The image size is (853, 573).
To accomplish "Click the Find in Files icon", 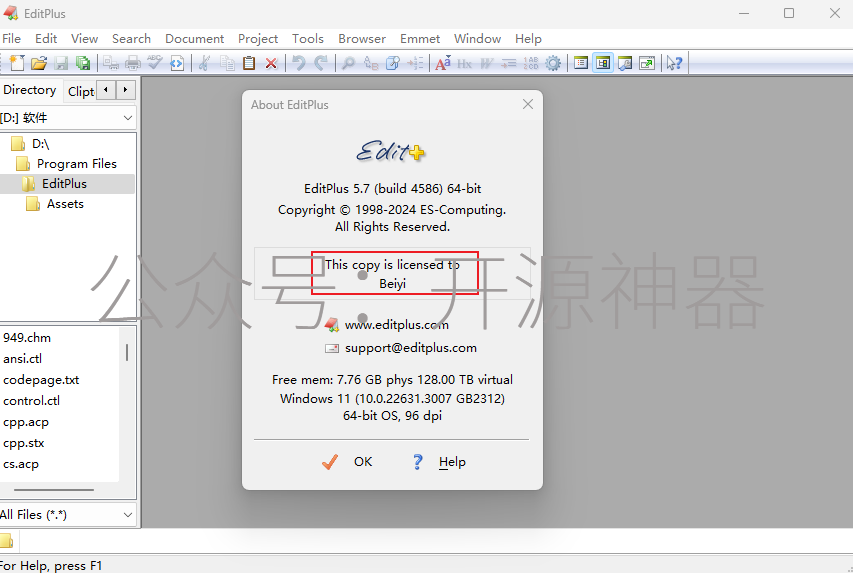I will pos(393,63).
